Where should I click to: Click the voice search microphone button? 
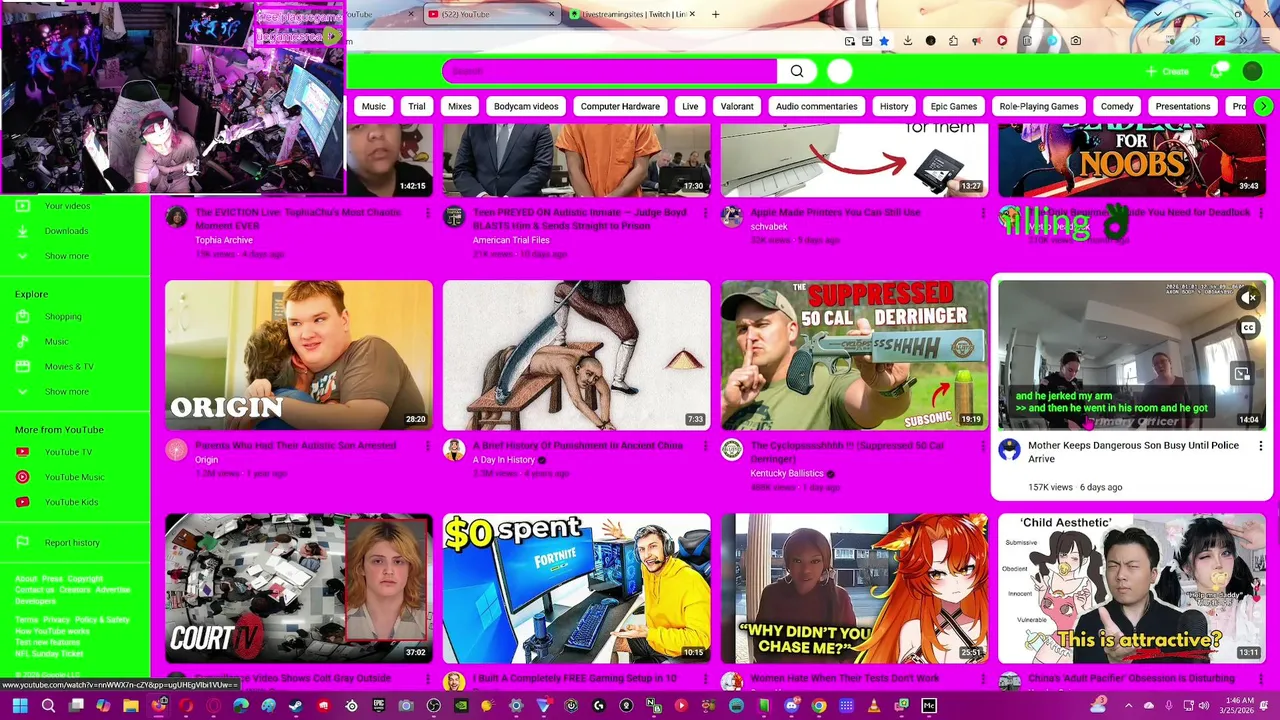click(x=840, y=71)
